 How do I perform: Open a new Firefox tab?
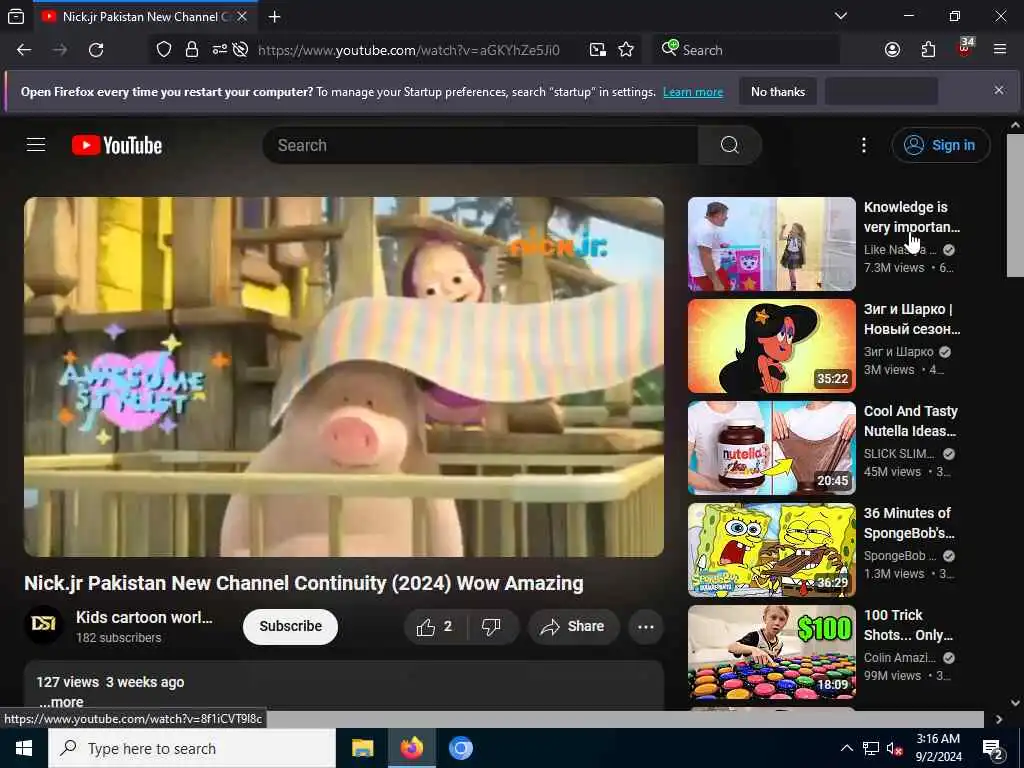tap(275, 17)
